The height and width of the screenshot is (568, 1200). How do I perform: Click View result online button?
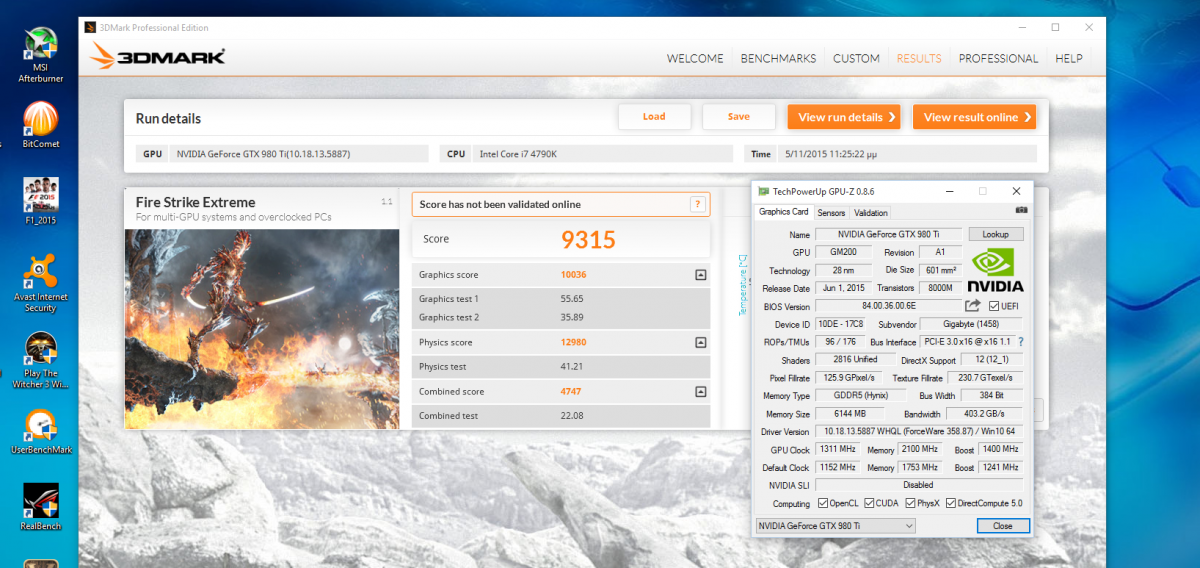pyautogui.click(x=974, y=117)
